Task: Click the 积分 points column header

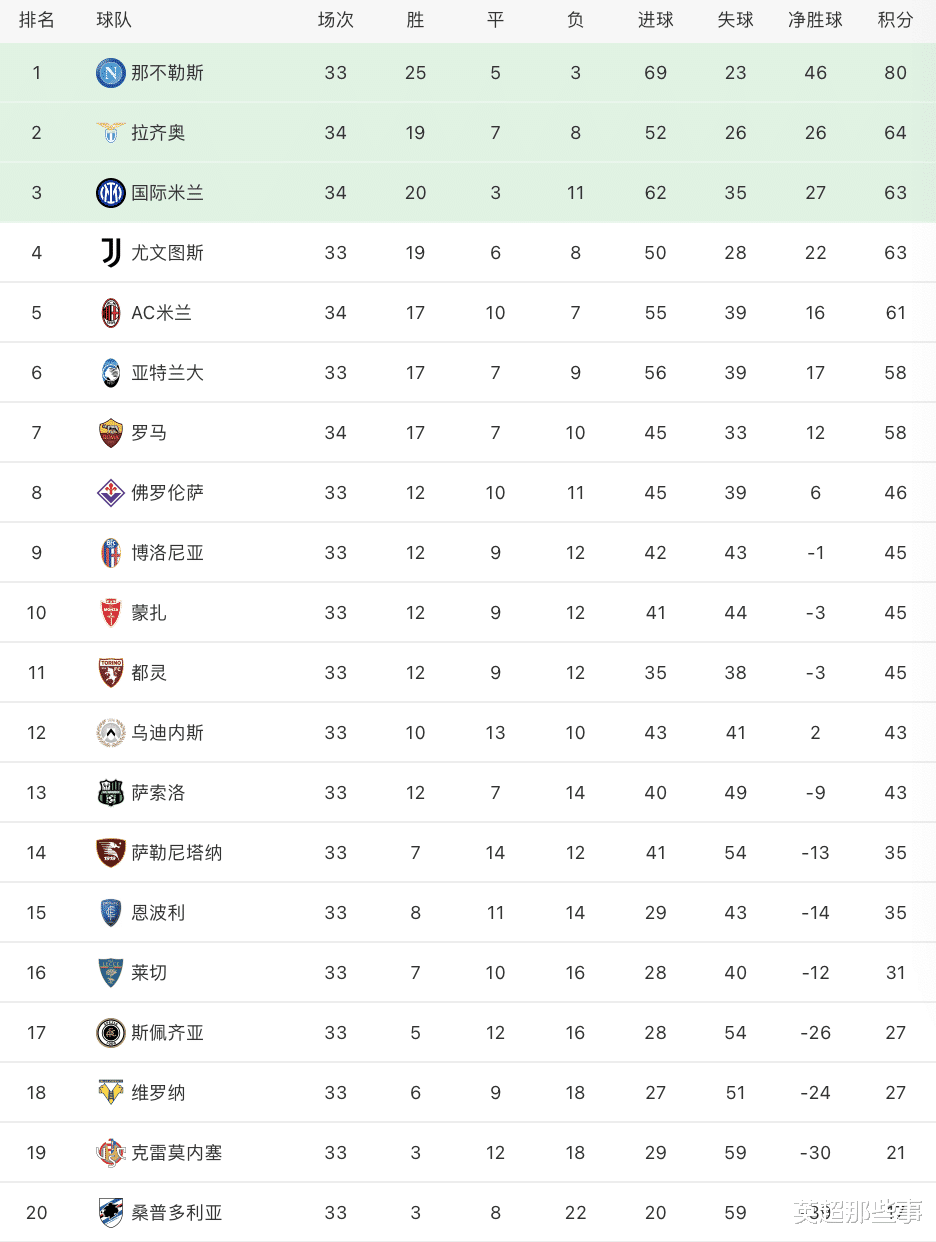Action: coord(895,20)
